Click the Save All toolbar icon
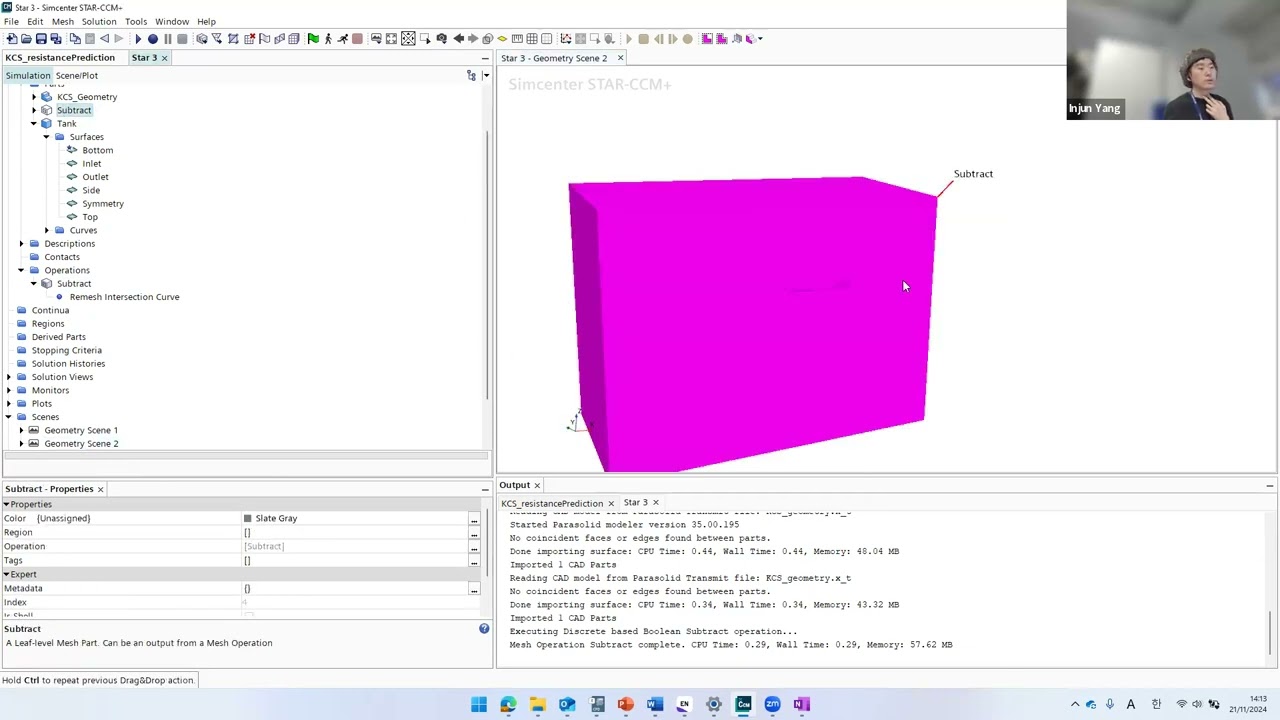1280x720 pixels. coord(56,38)
